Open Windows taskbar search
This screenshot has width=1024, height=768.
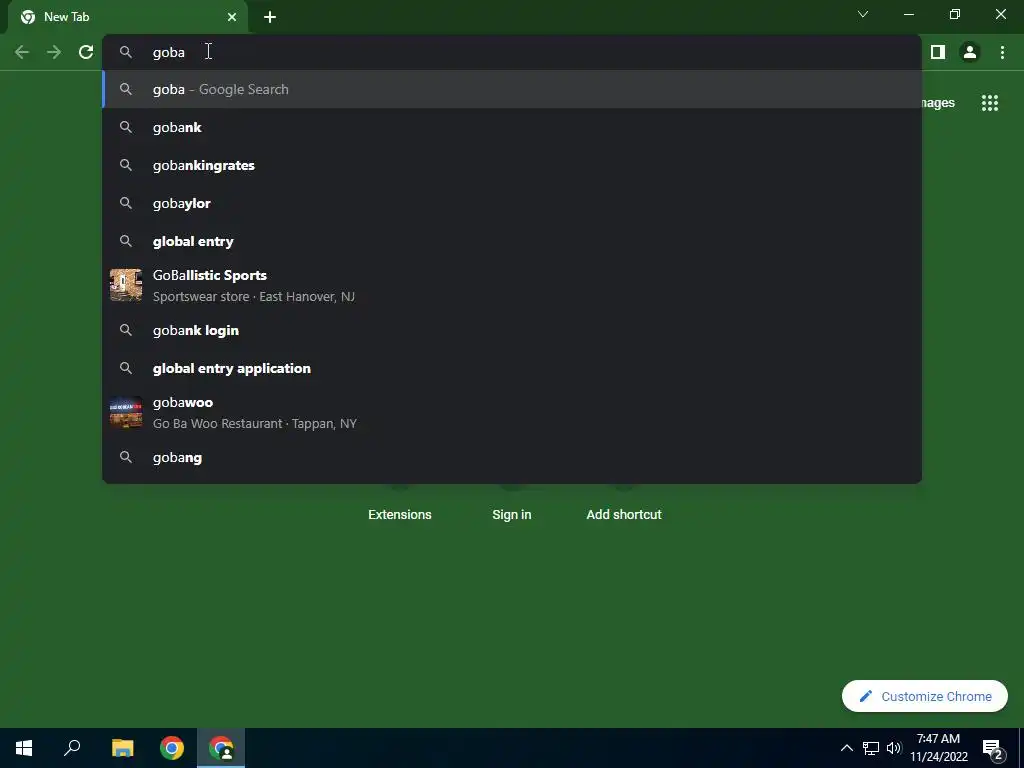point(72,748)
